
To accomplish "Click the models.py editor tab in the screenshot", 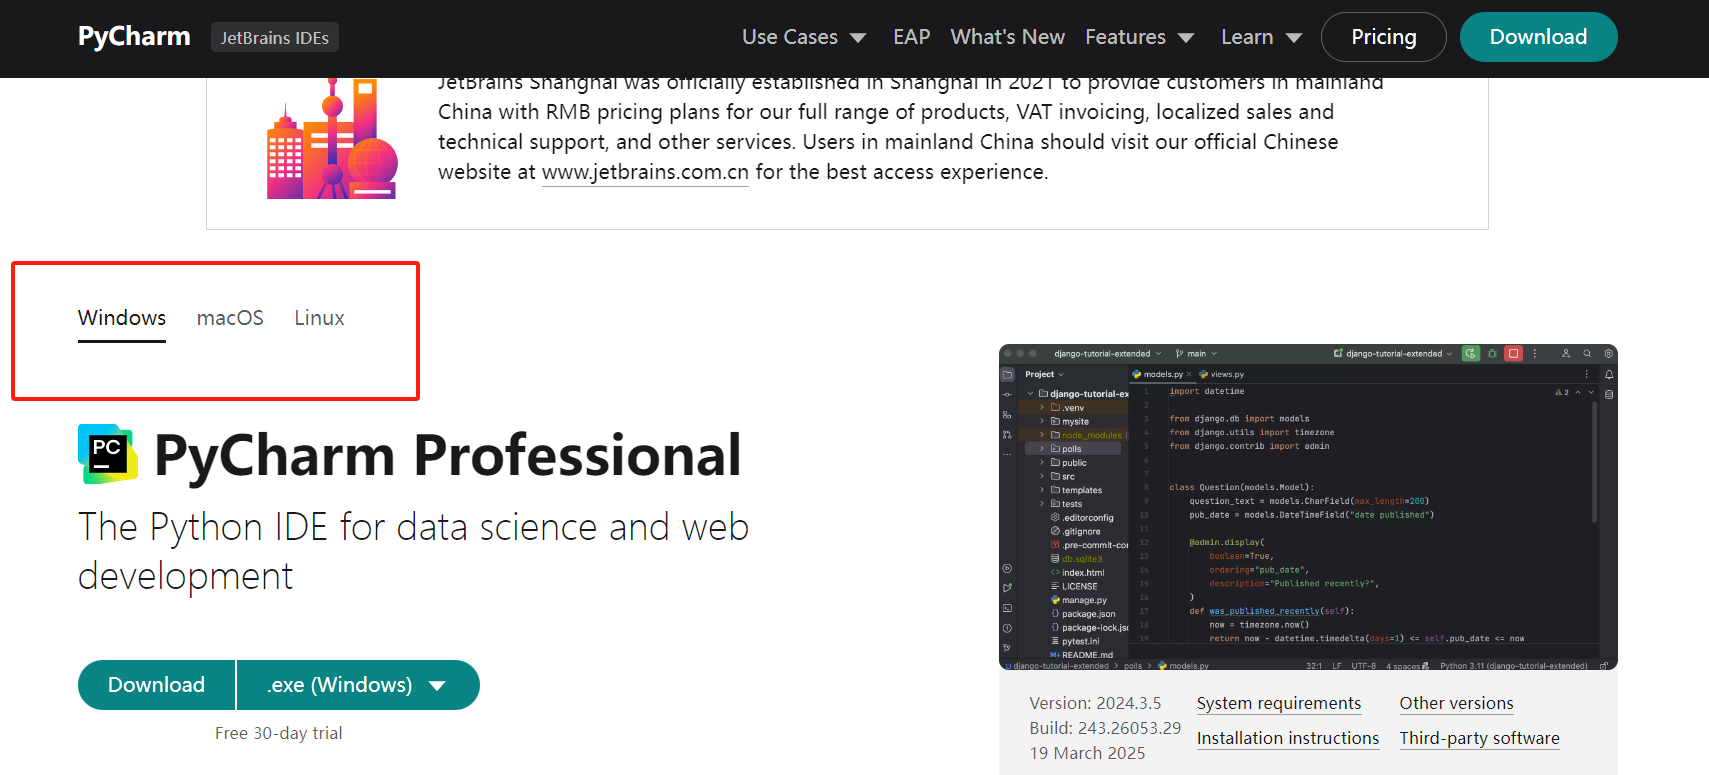I will [1162, 374].
